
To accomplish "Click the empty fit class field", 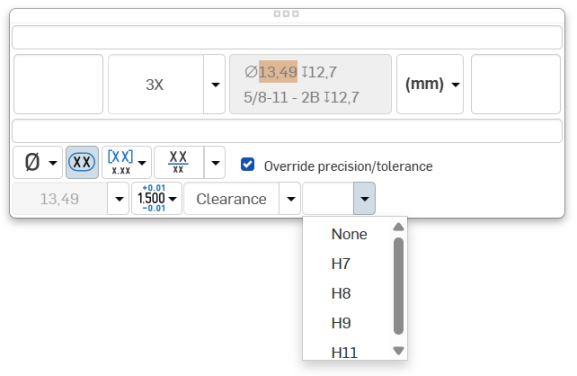I will click(x=328, y=199).
